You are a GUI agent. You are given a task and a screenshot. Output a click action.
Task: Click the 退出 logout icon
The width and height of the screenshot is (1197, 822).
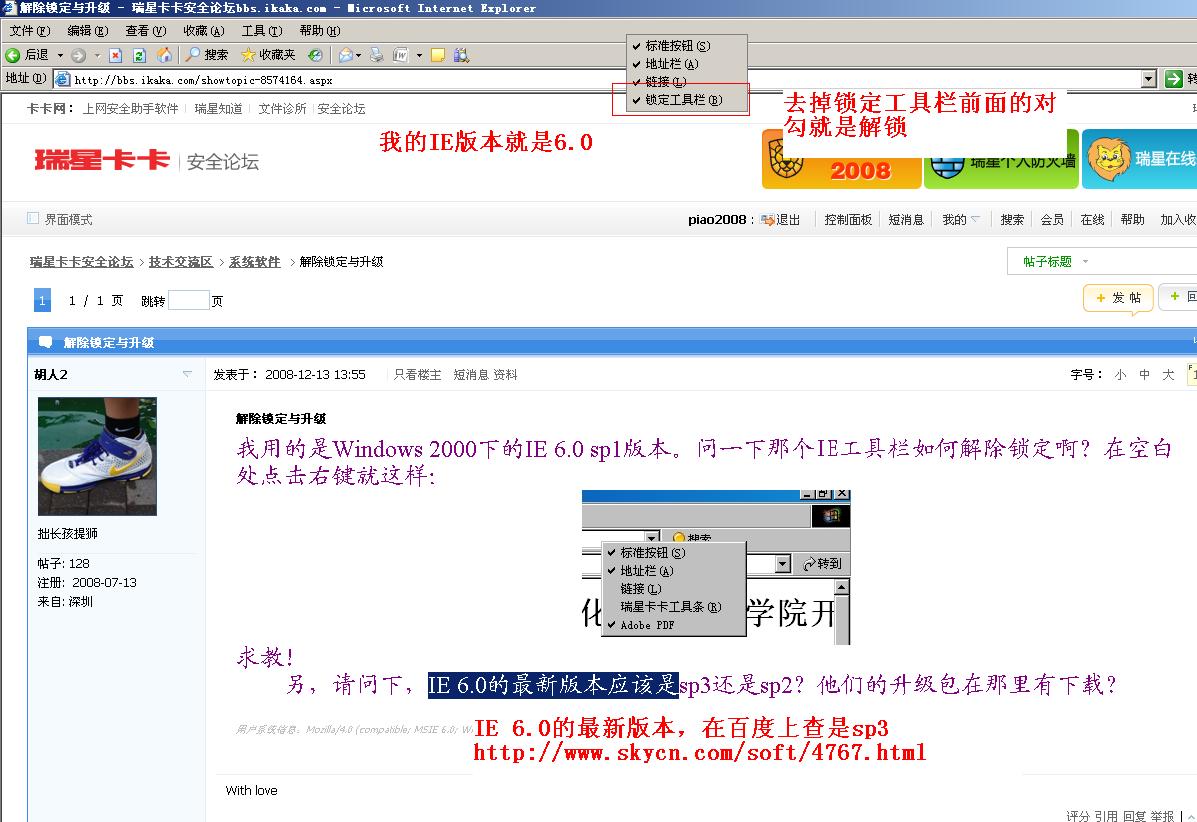tap(767, 220)
